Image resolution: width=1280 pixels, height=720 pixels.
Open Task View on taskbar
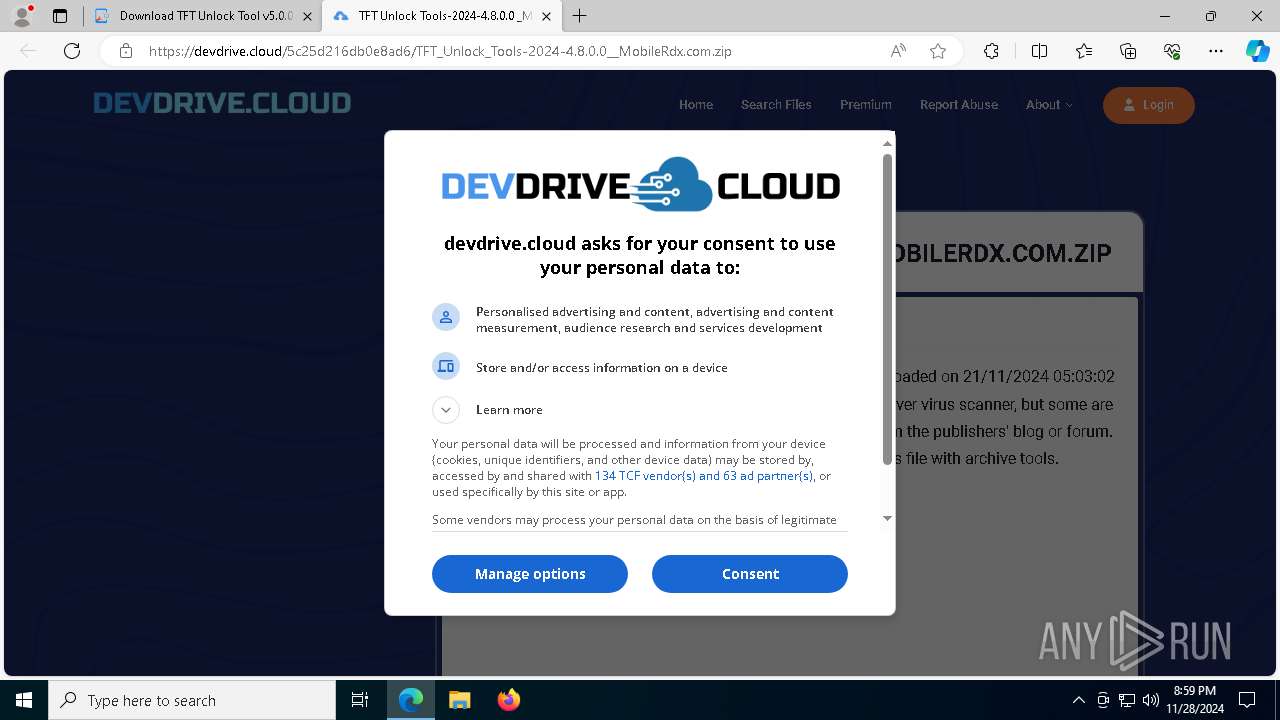(360, 700)
